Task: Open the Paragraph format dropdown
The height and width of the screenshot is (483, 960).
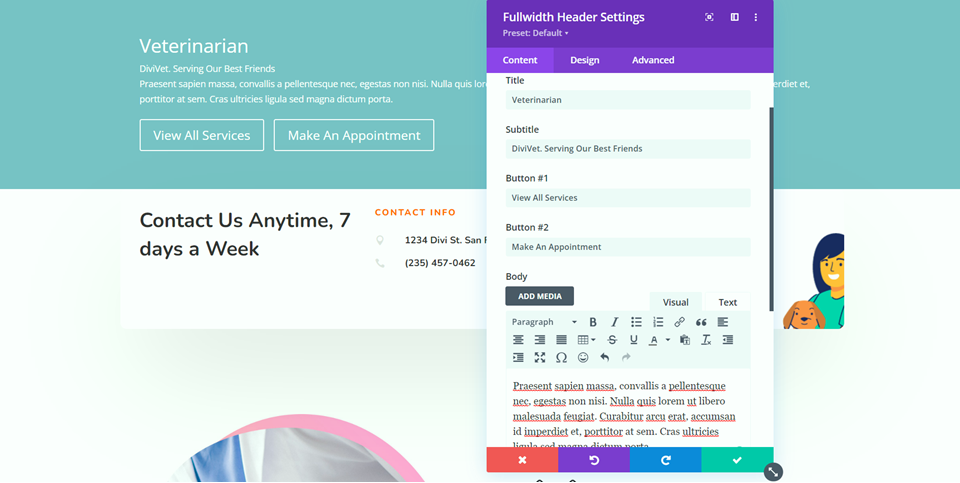Action: pos(544,322)
